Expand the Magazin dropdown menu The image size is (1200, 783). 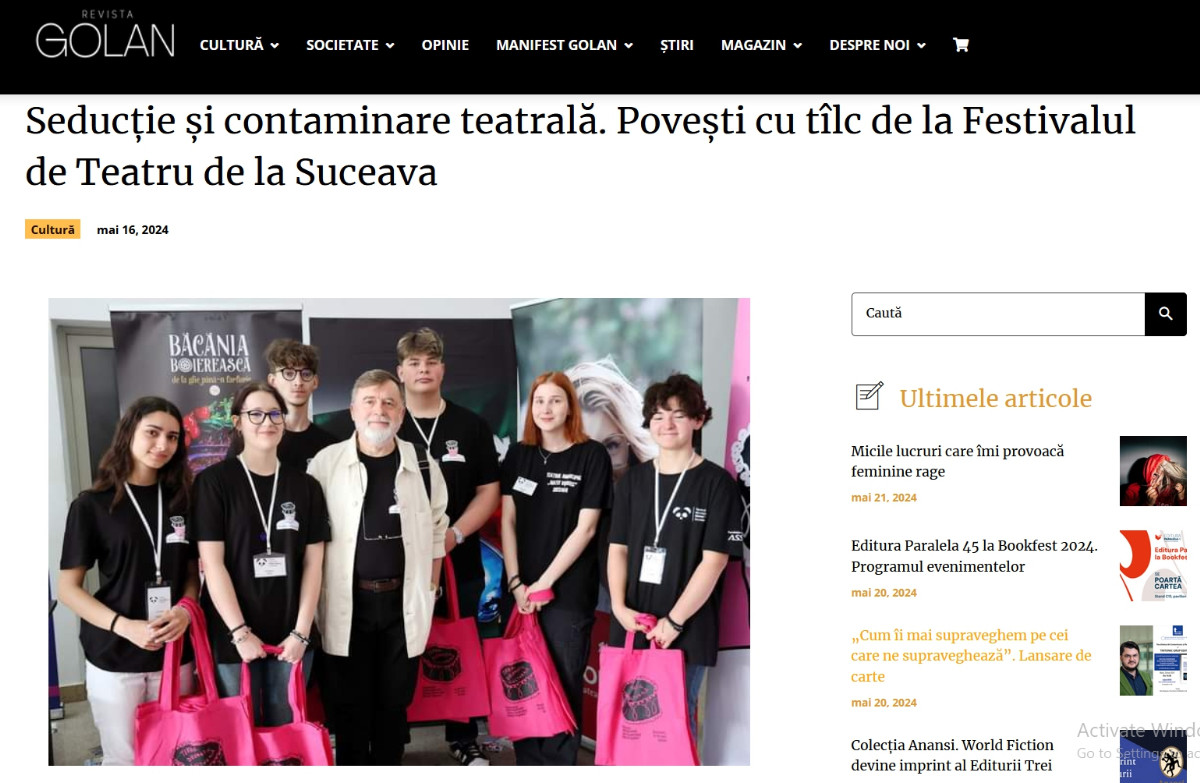[761, 45]
